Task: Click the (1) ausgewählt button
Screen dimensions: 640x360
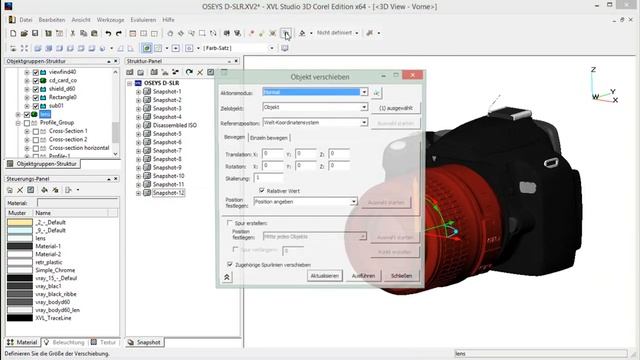Action: pos(396,108)
